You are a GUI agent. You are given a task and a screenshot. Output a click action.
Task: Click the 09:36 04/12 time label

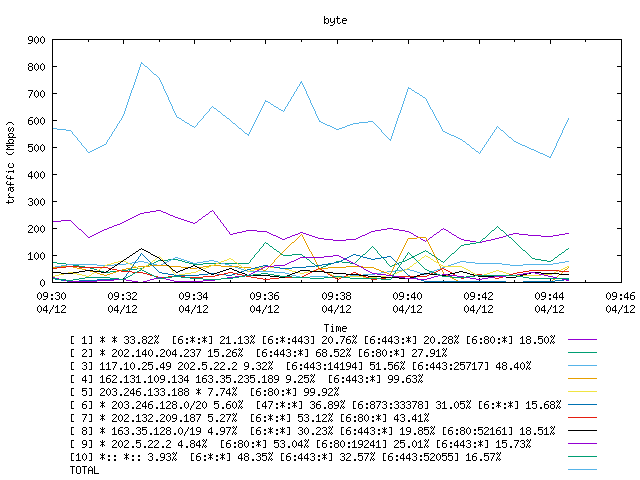264,302
